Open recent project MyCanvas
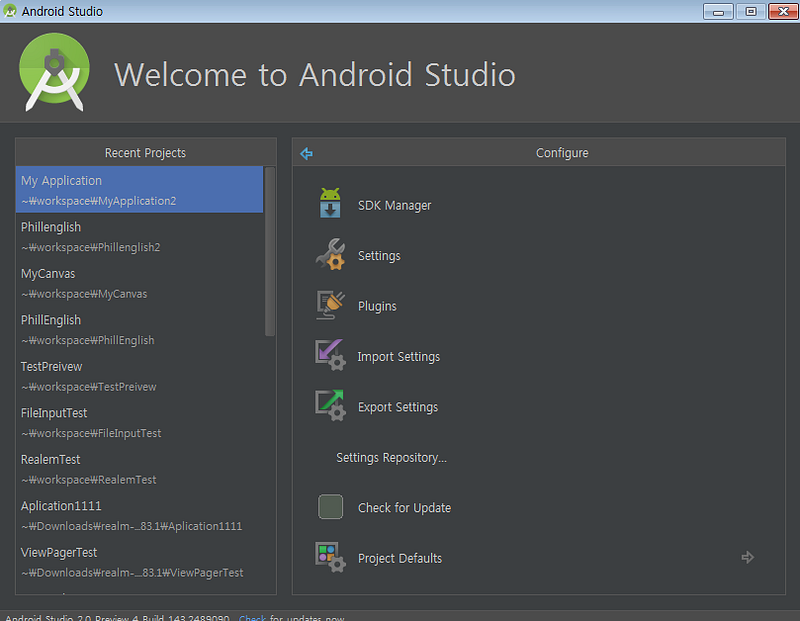Screen dimensions: 800x621 (x=139, y=283)
